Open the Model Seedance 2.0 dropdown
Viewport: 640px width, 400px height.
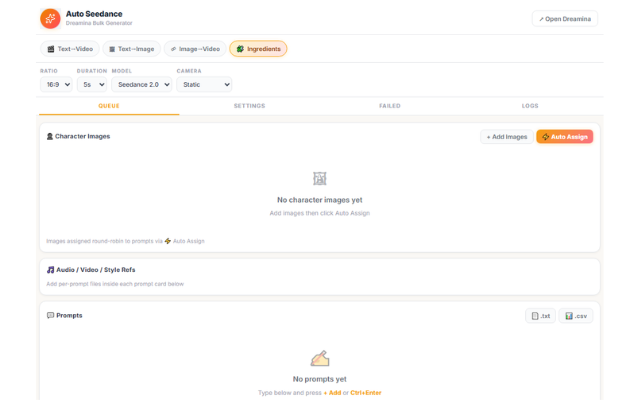[x=142, y=84]
